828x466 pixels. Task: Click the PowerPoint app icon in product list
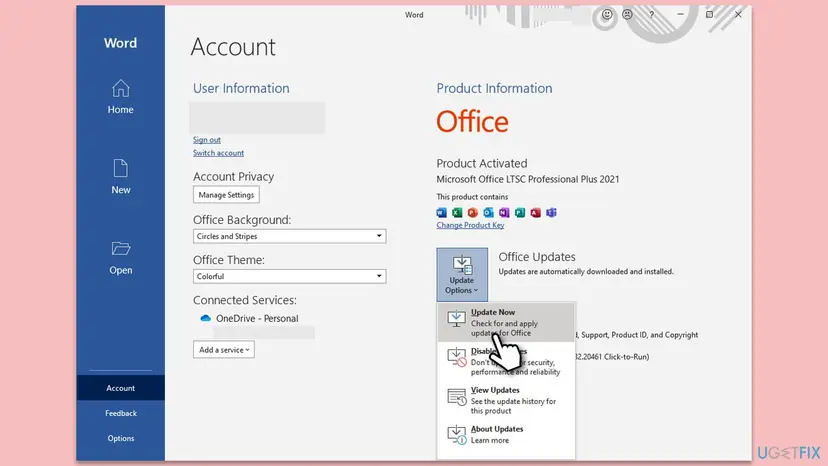[473, 212]
